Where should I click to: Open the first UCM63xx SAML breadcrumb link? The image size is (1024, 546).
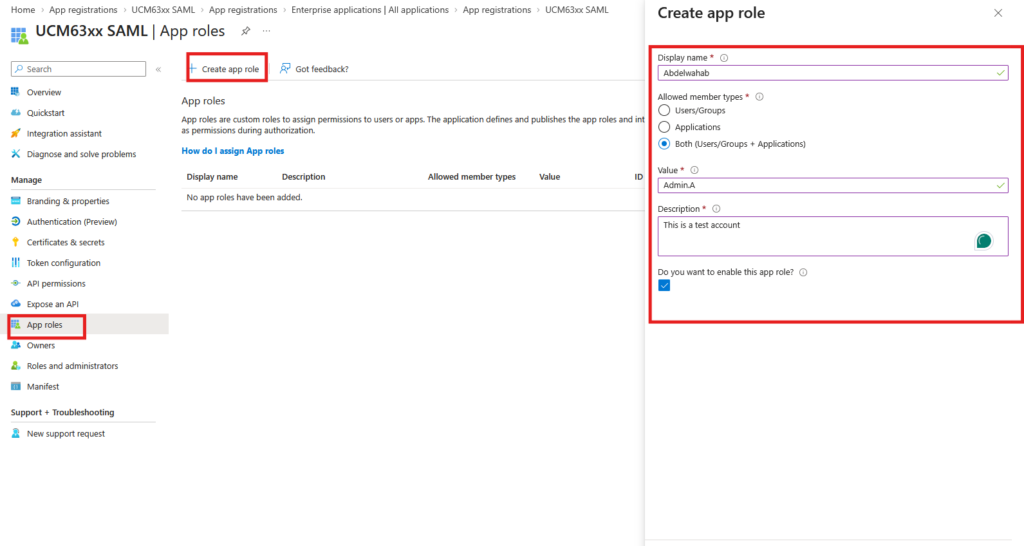163,10
